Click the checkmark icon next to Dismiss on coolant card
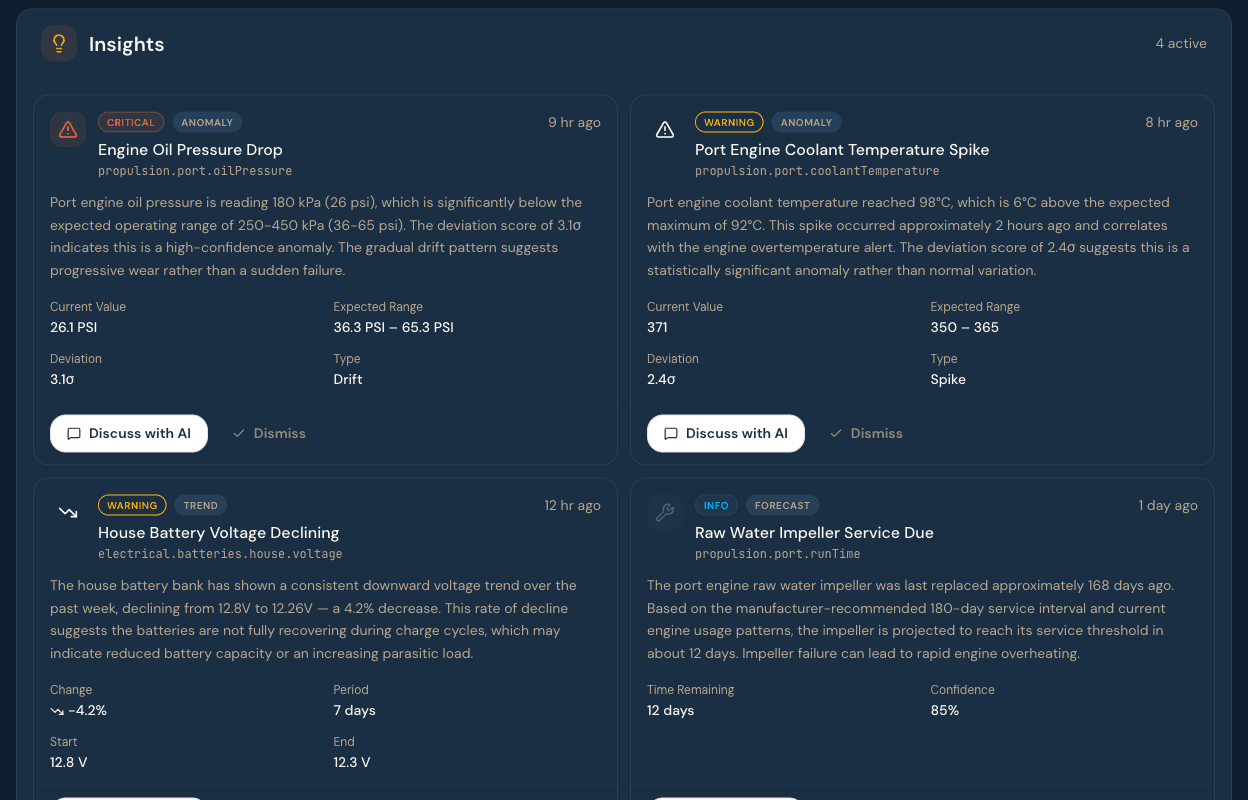This screenshot has width=1248, height=800. click(x=836, y=433)
